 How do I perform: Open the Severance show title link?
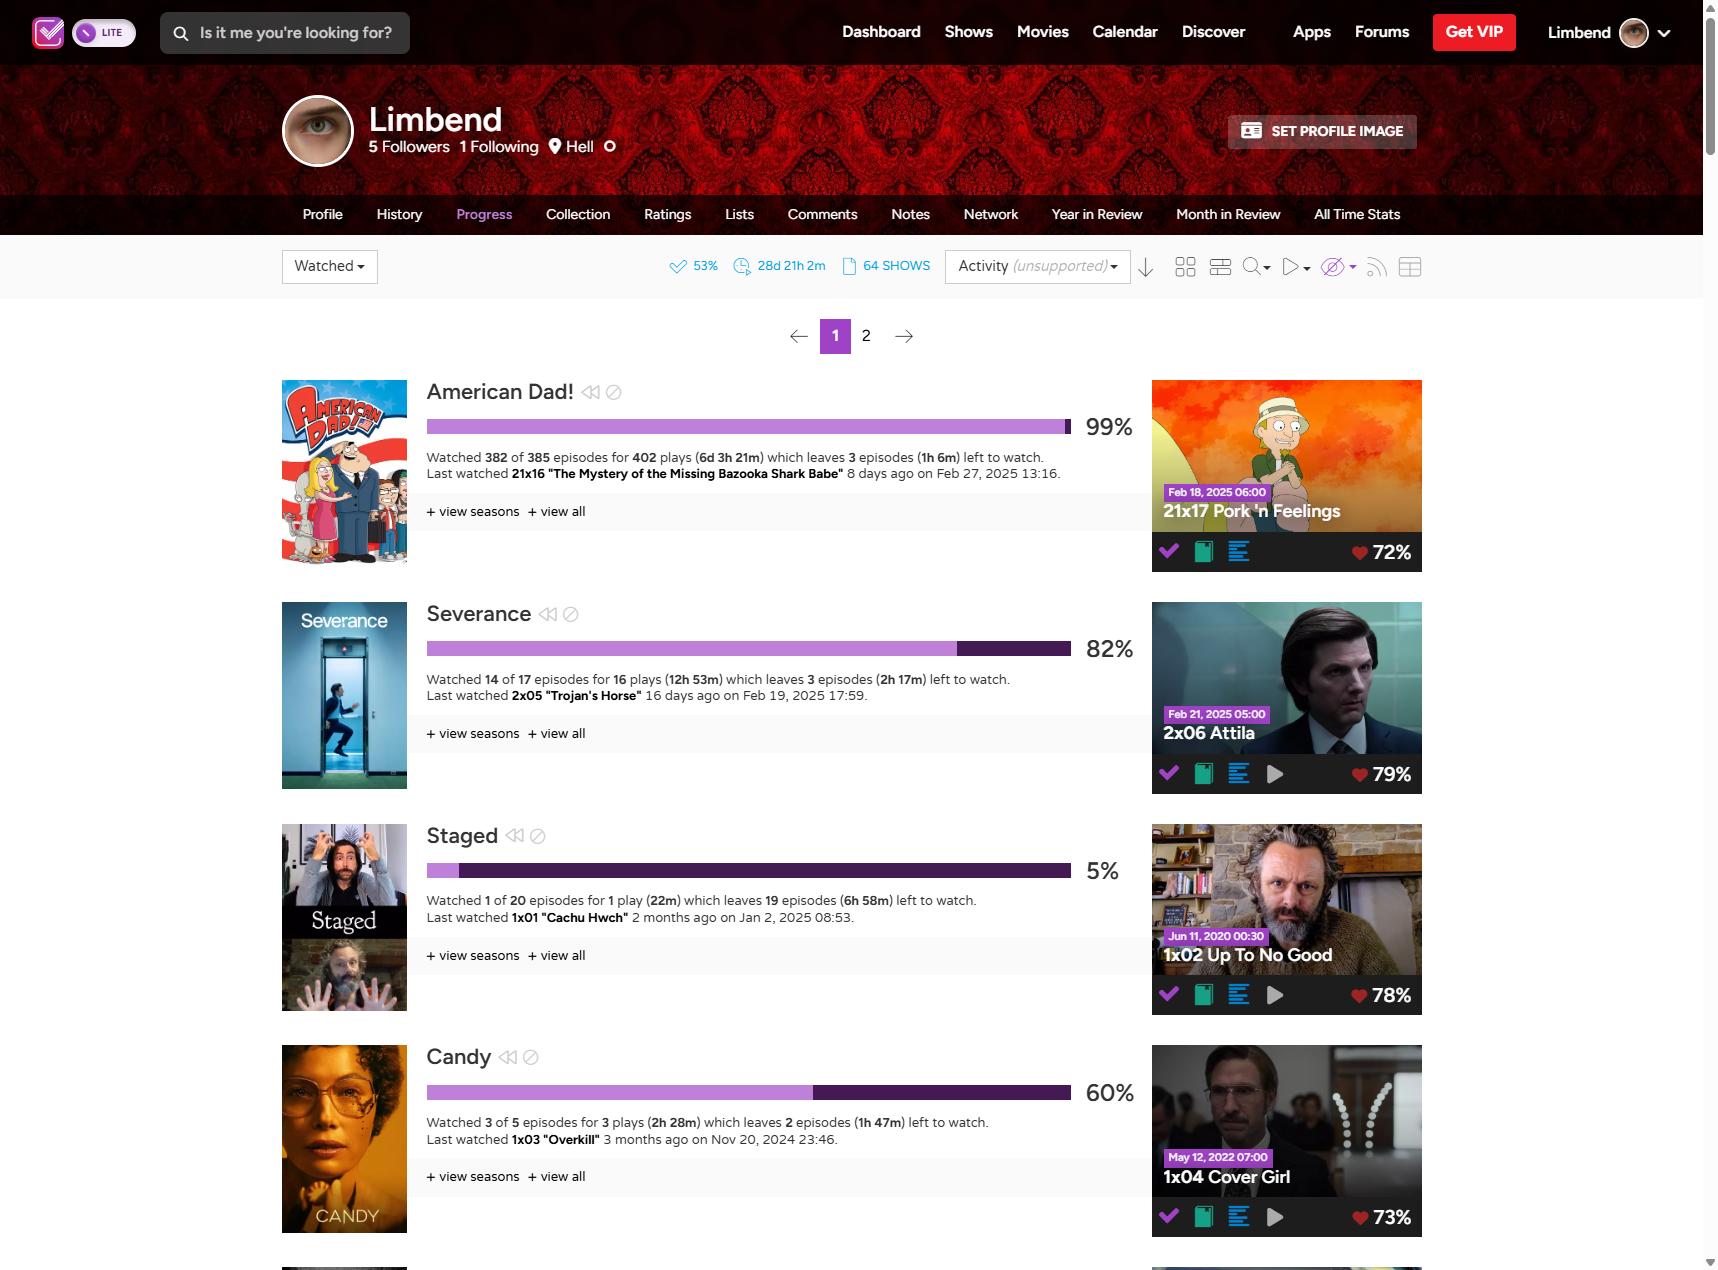pyautogui.click(x=479, y=614)
